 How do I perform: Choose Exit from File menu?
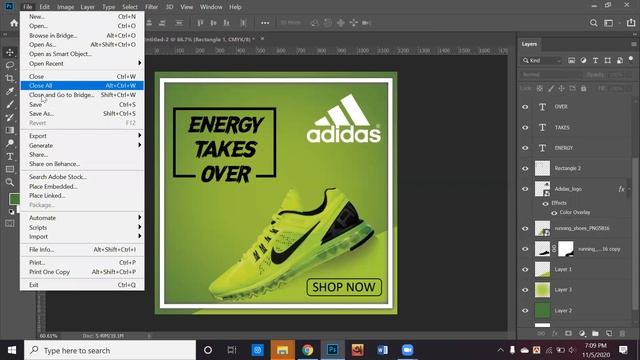pyautogui.click(x=82, y=285)
